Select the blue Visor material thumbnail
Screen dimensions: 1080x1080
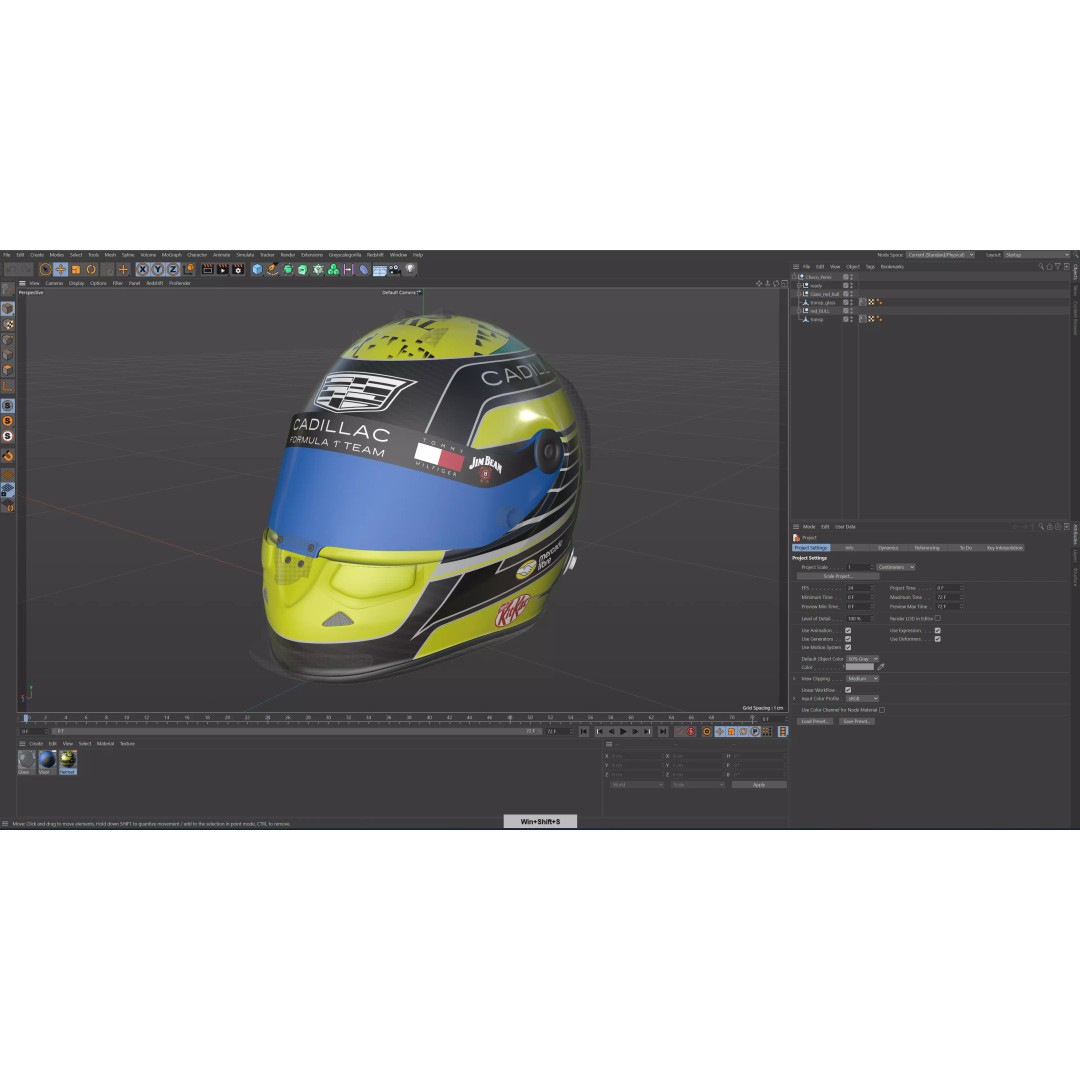[47, 762]
